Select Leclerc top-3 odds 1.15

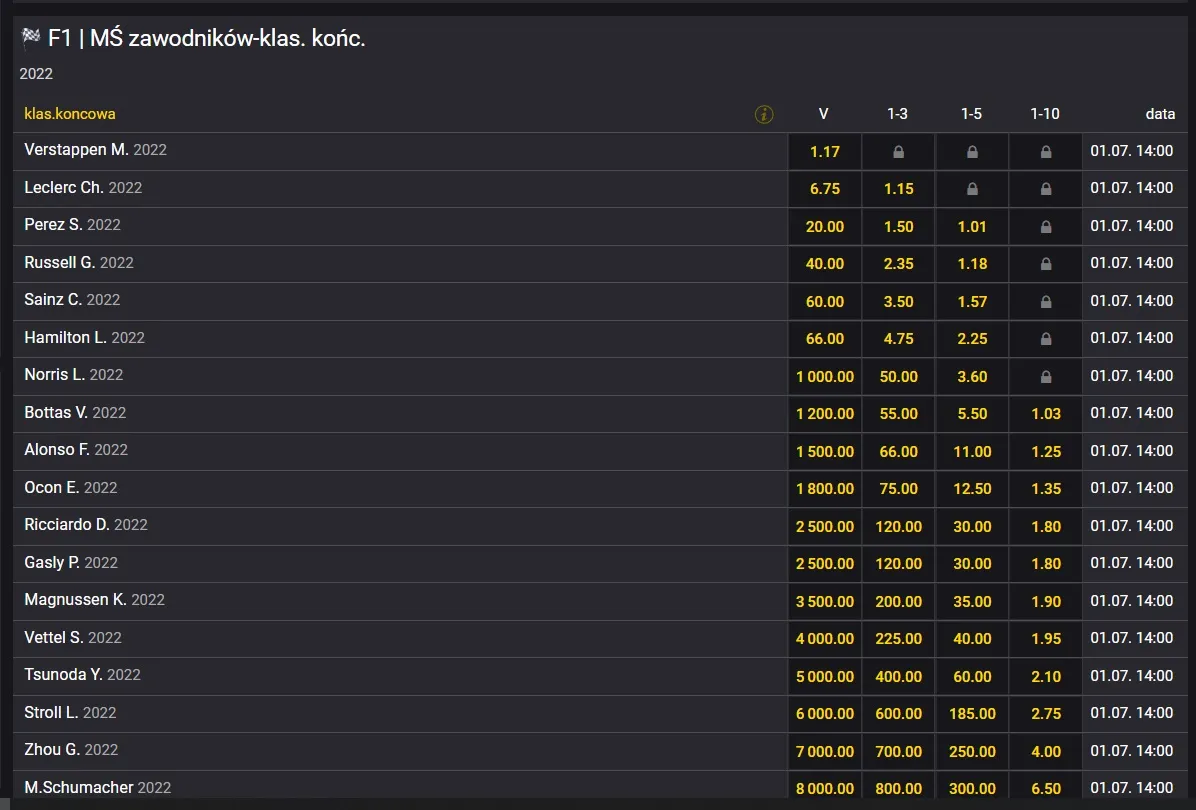(x=899, y=189)
